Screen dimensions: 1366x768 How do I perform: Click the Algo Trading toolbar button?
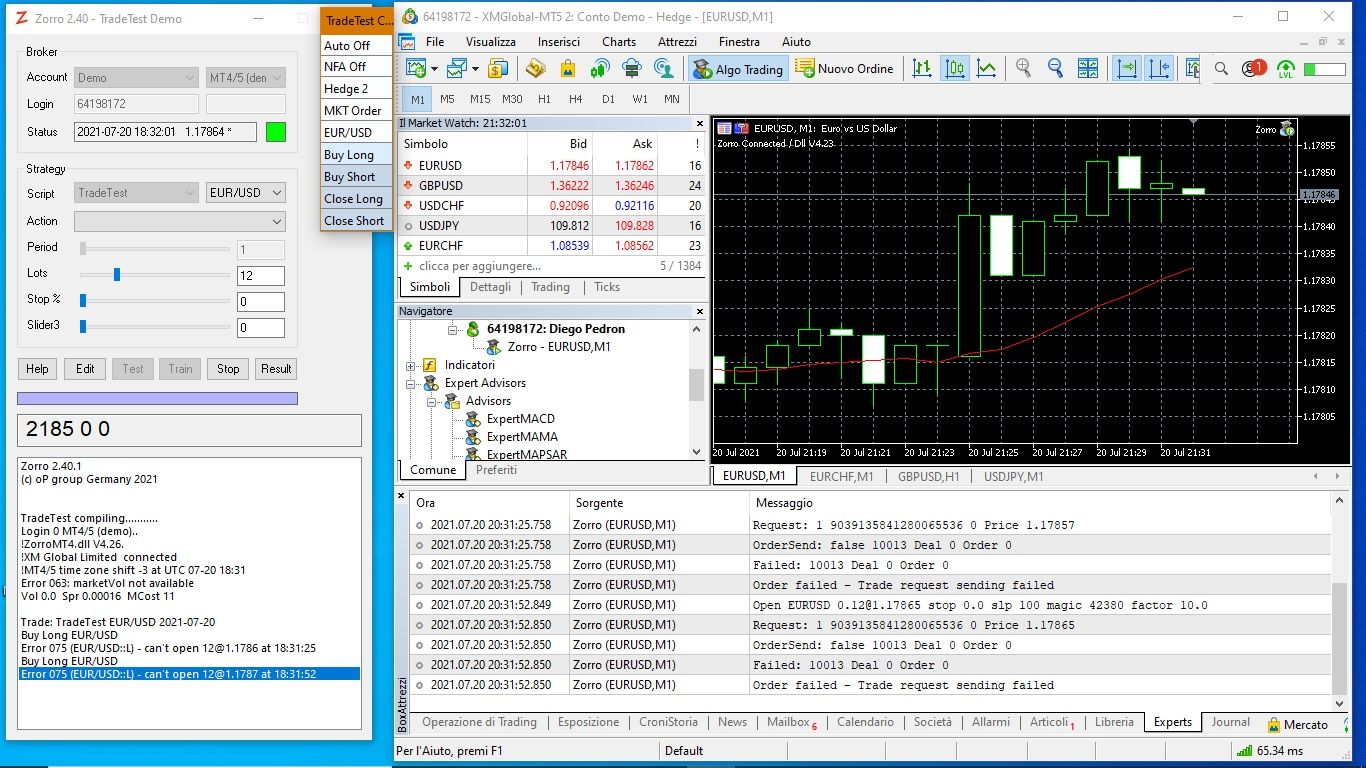coord(738,69)
